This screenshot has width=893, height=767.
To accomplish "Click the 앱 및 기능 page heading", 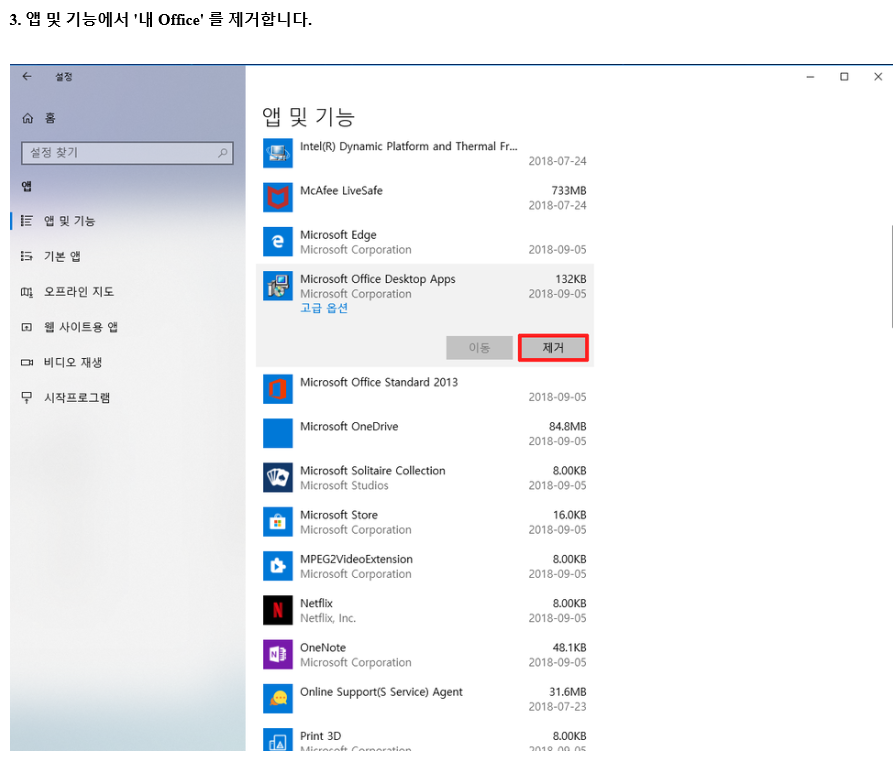I will [309, 117].
